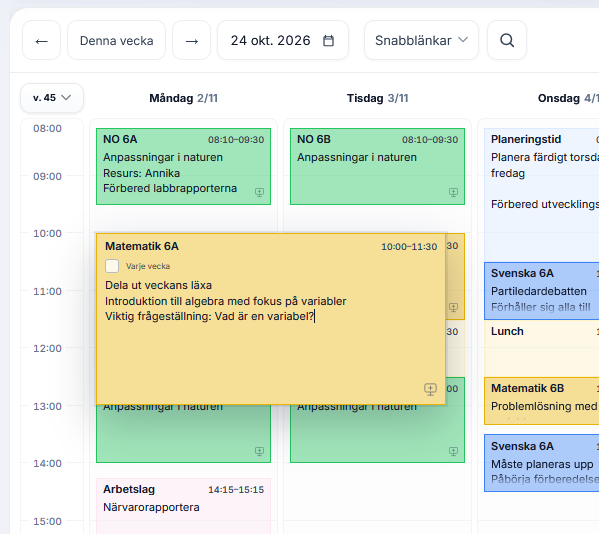
Task: Click the Matematik 6A title text
Action: 142,246
